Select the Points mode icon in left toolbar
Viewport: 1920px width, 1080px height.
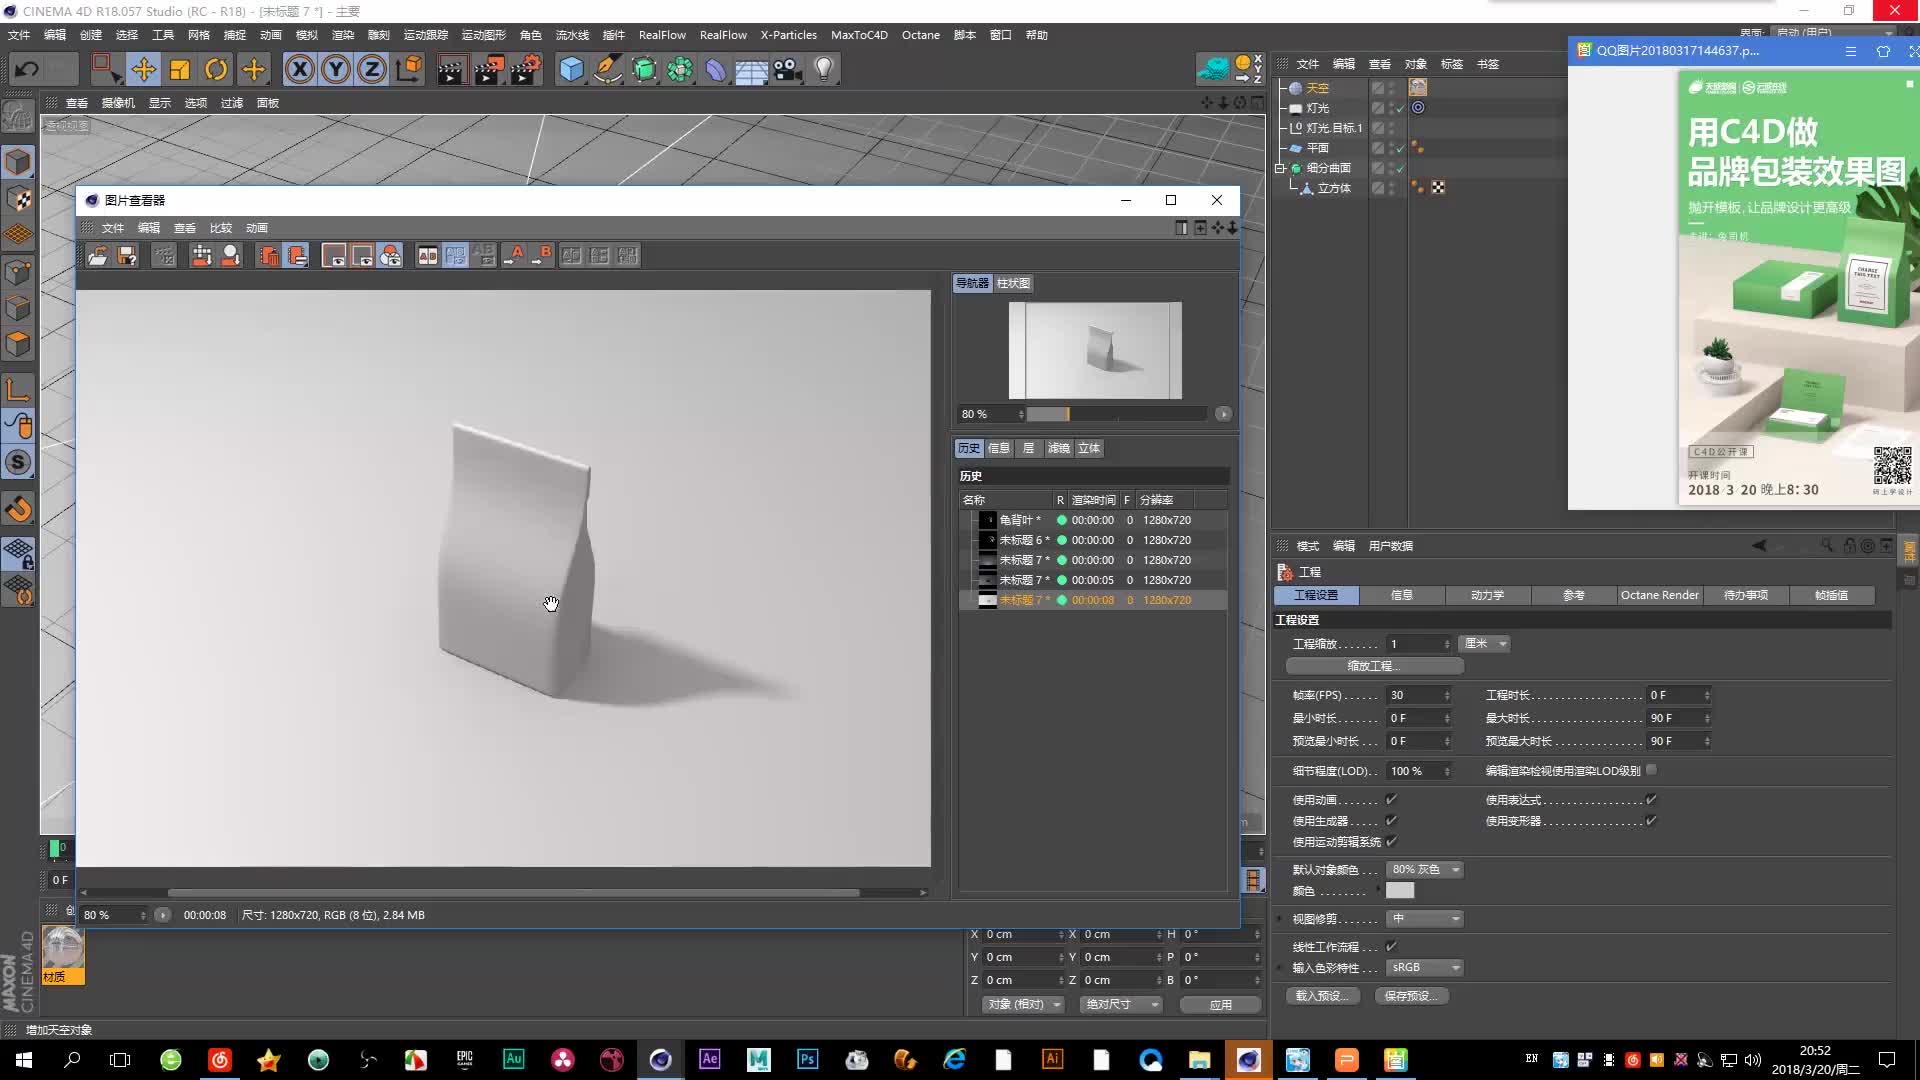click(x=18, y=270)
